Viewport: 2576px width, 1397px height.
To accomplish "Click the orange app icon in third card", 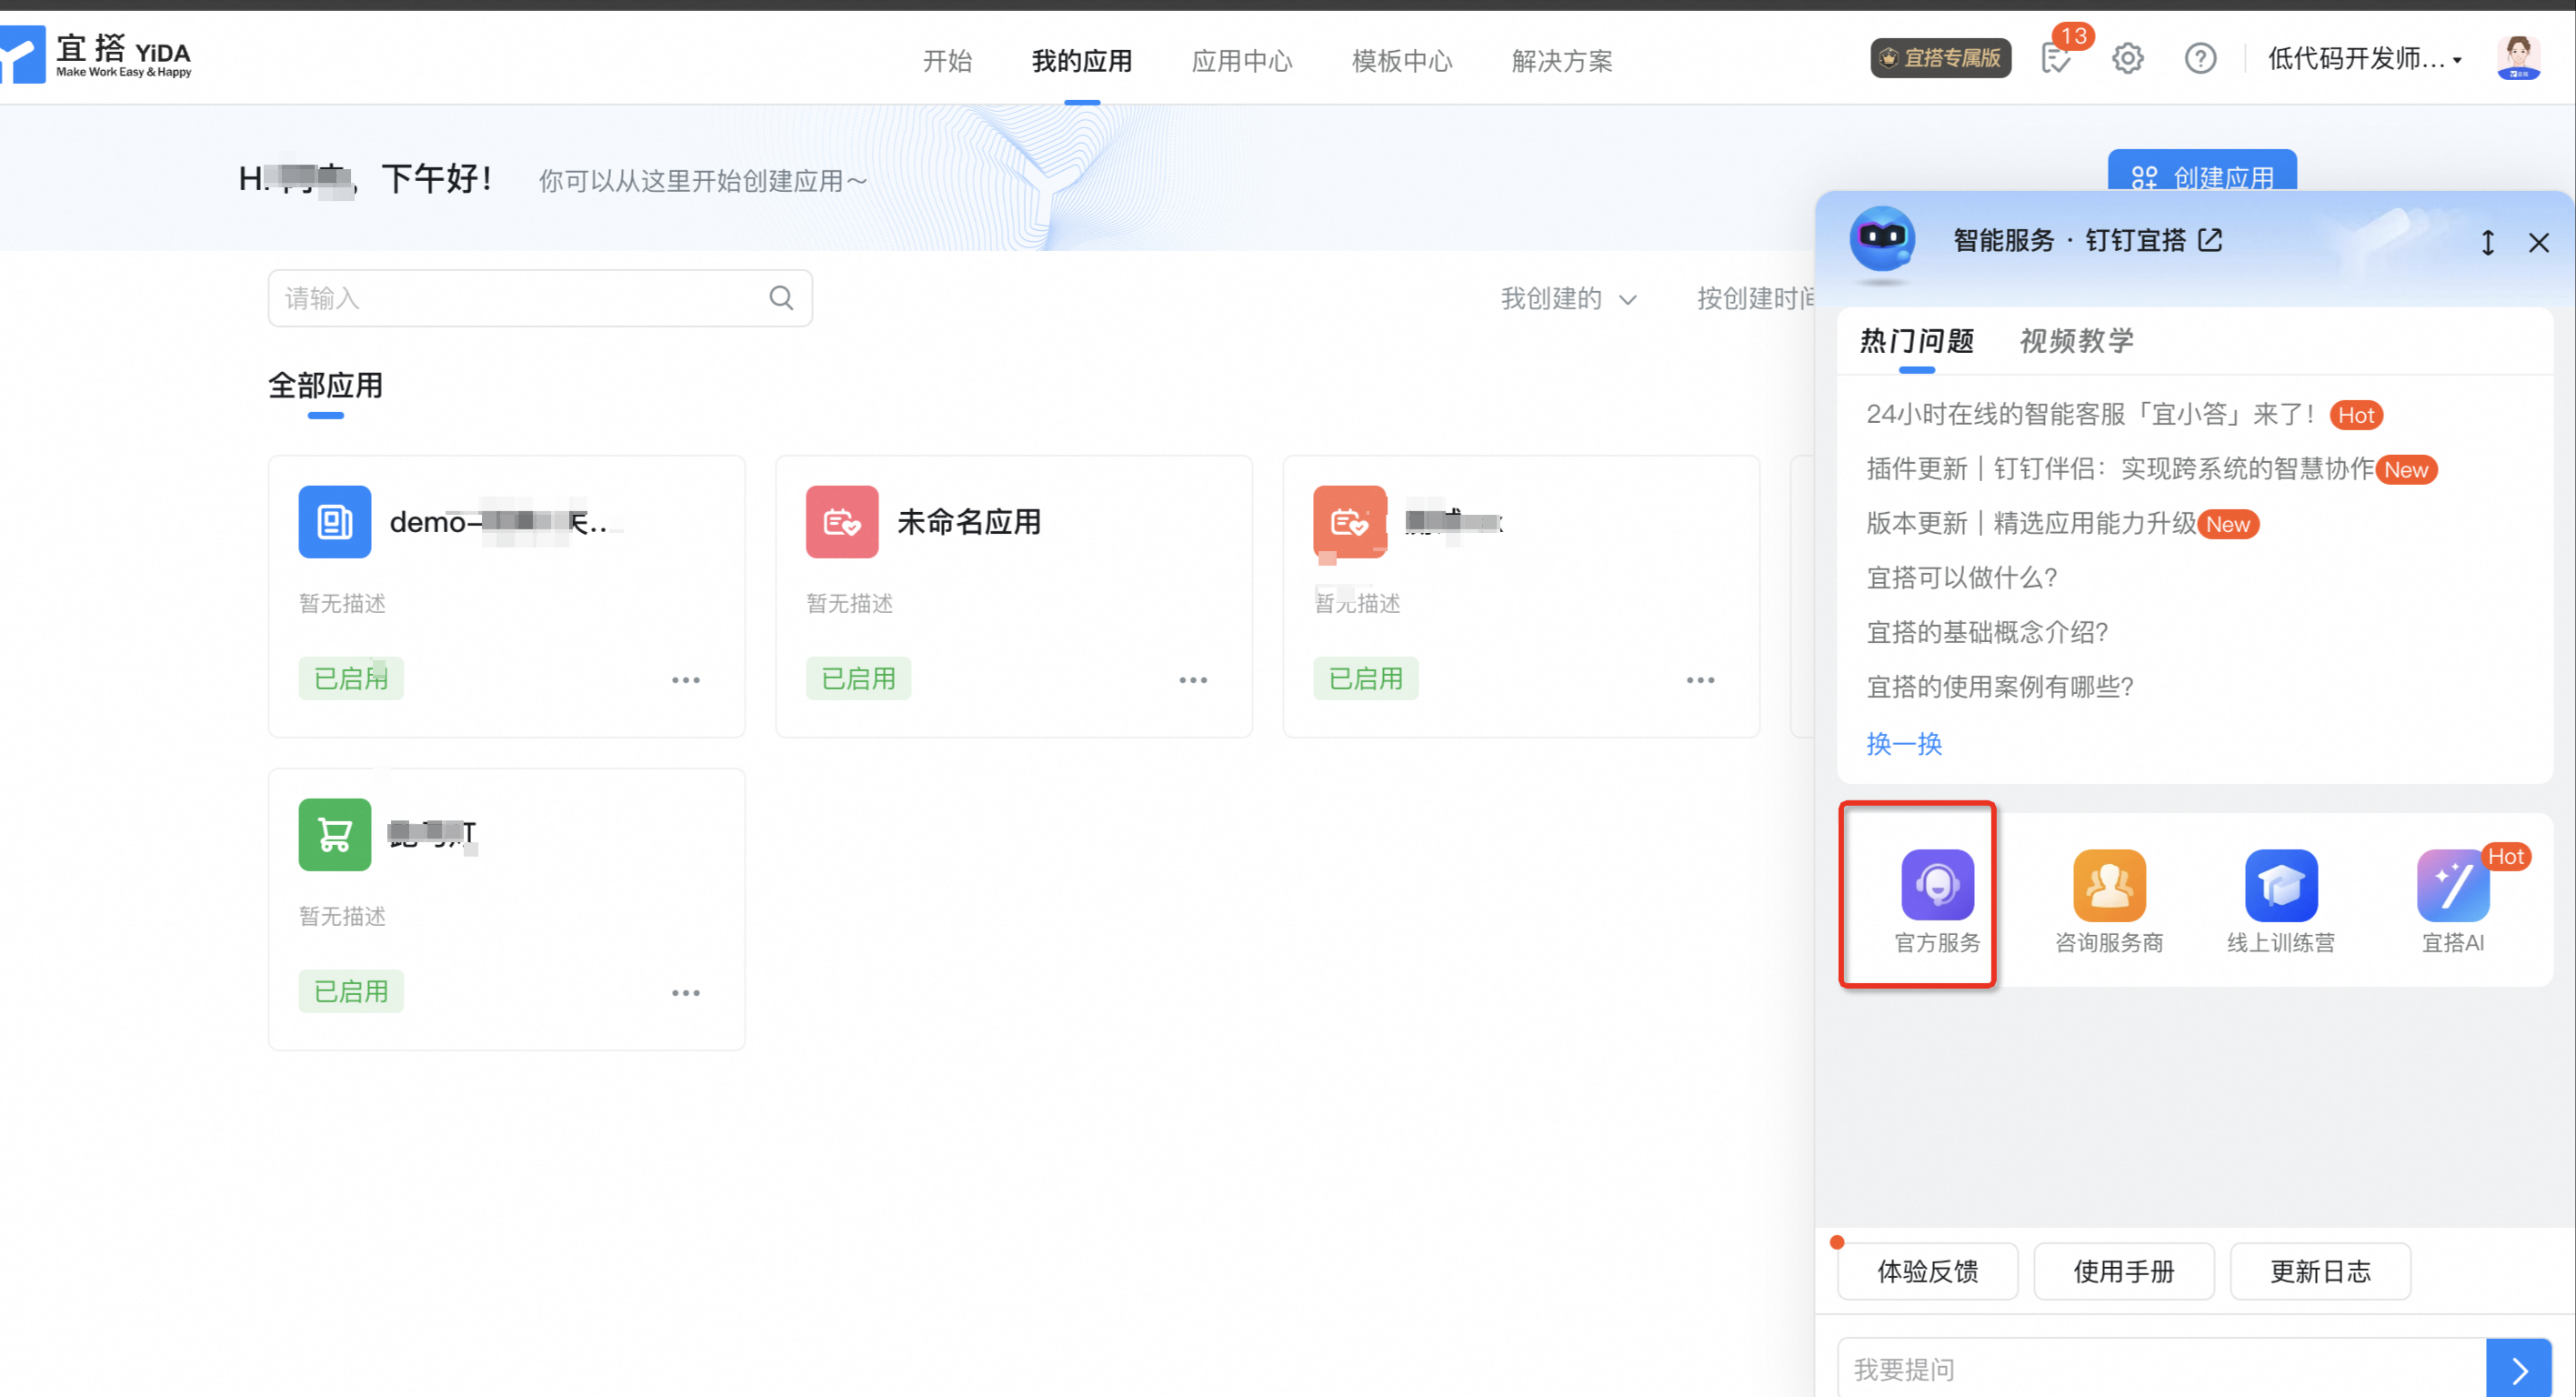I will [x=1349, y=522].
